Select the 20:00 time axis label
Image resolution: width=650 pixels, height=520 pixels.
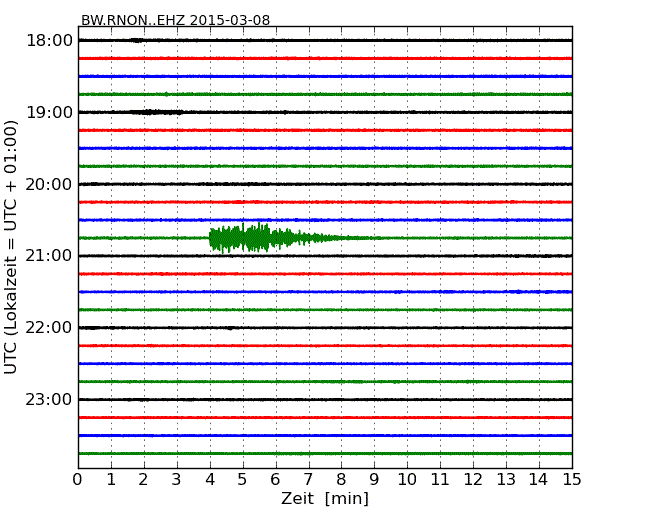click(49, 184)
